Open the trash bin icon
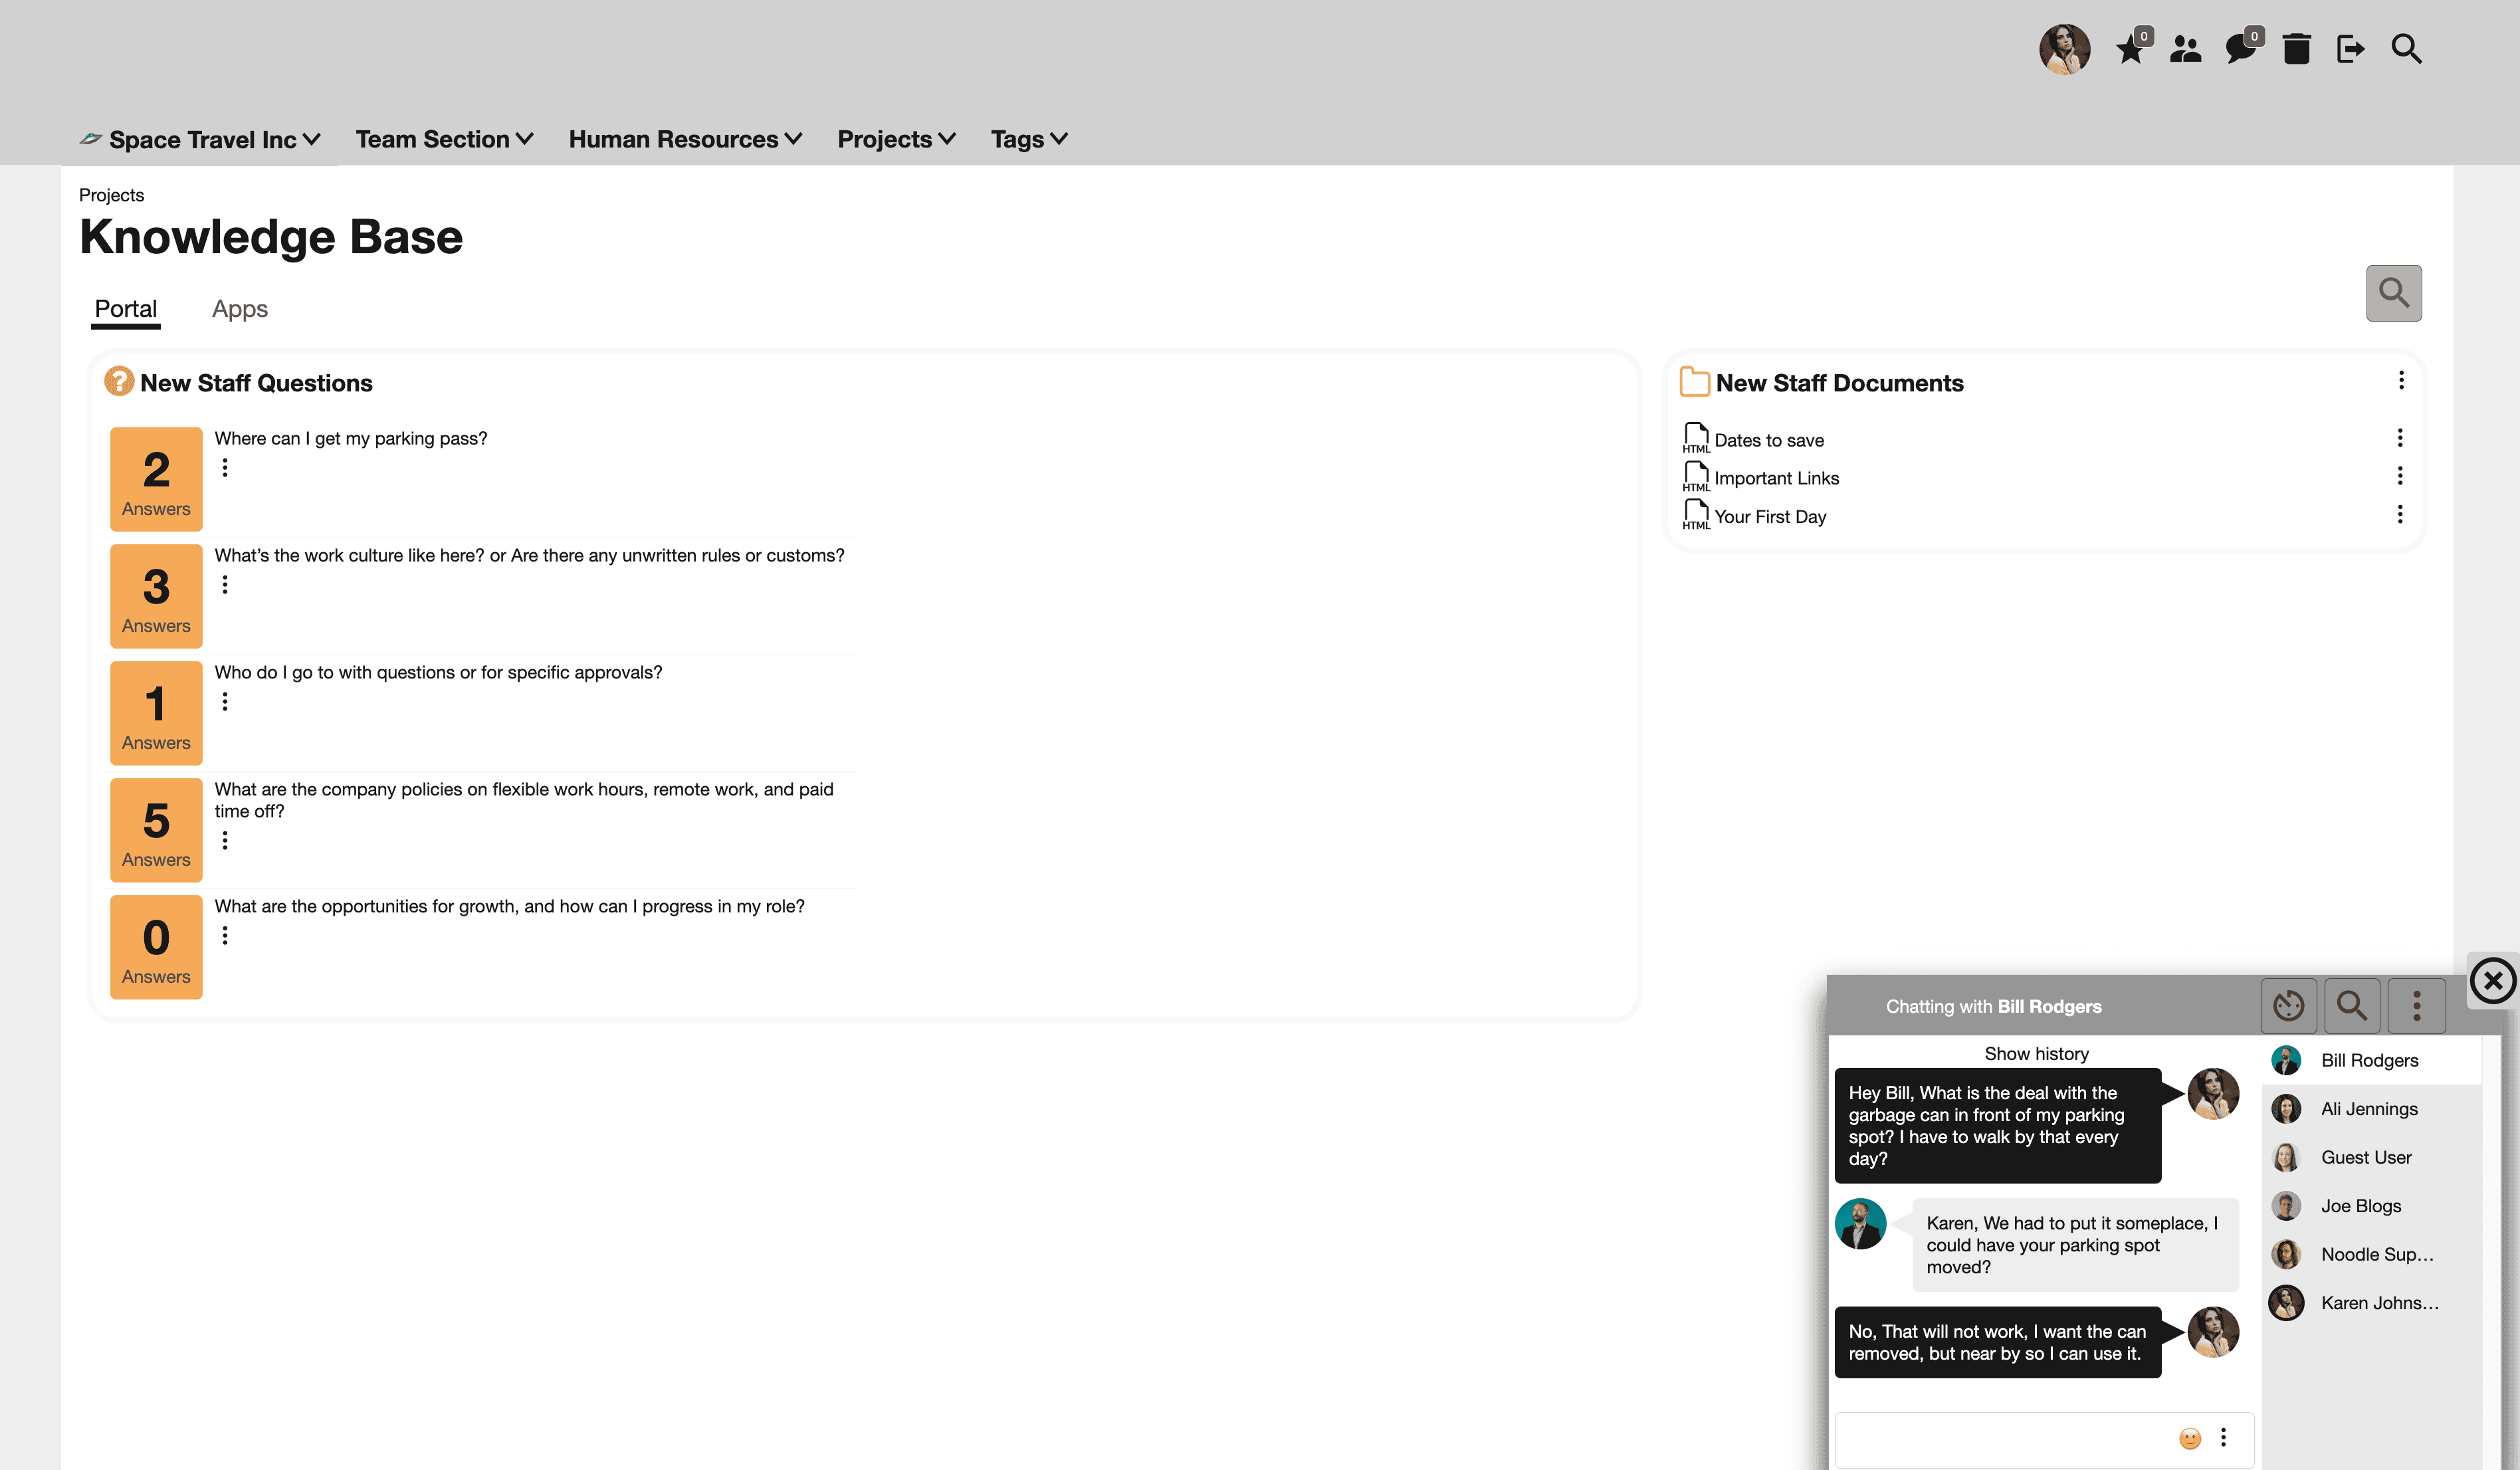2520x1470 pixels. point(2297,48)
